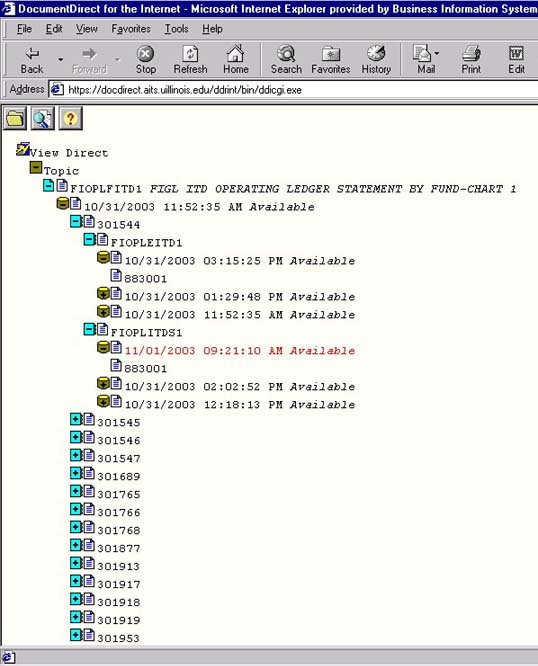Expand the 301689 node

76,473
